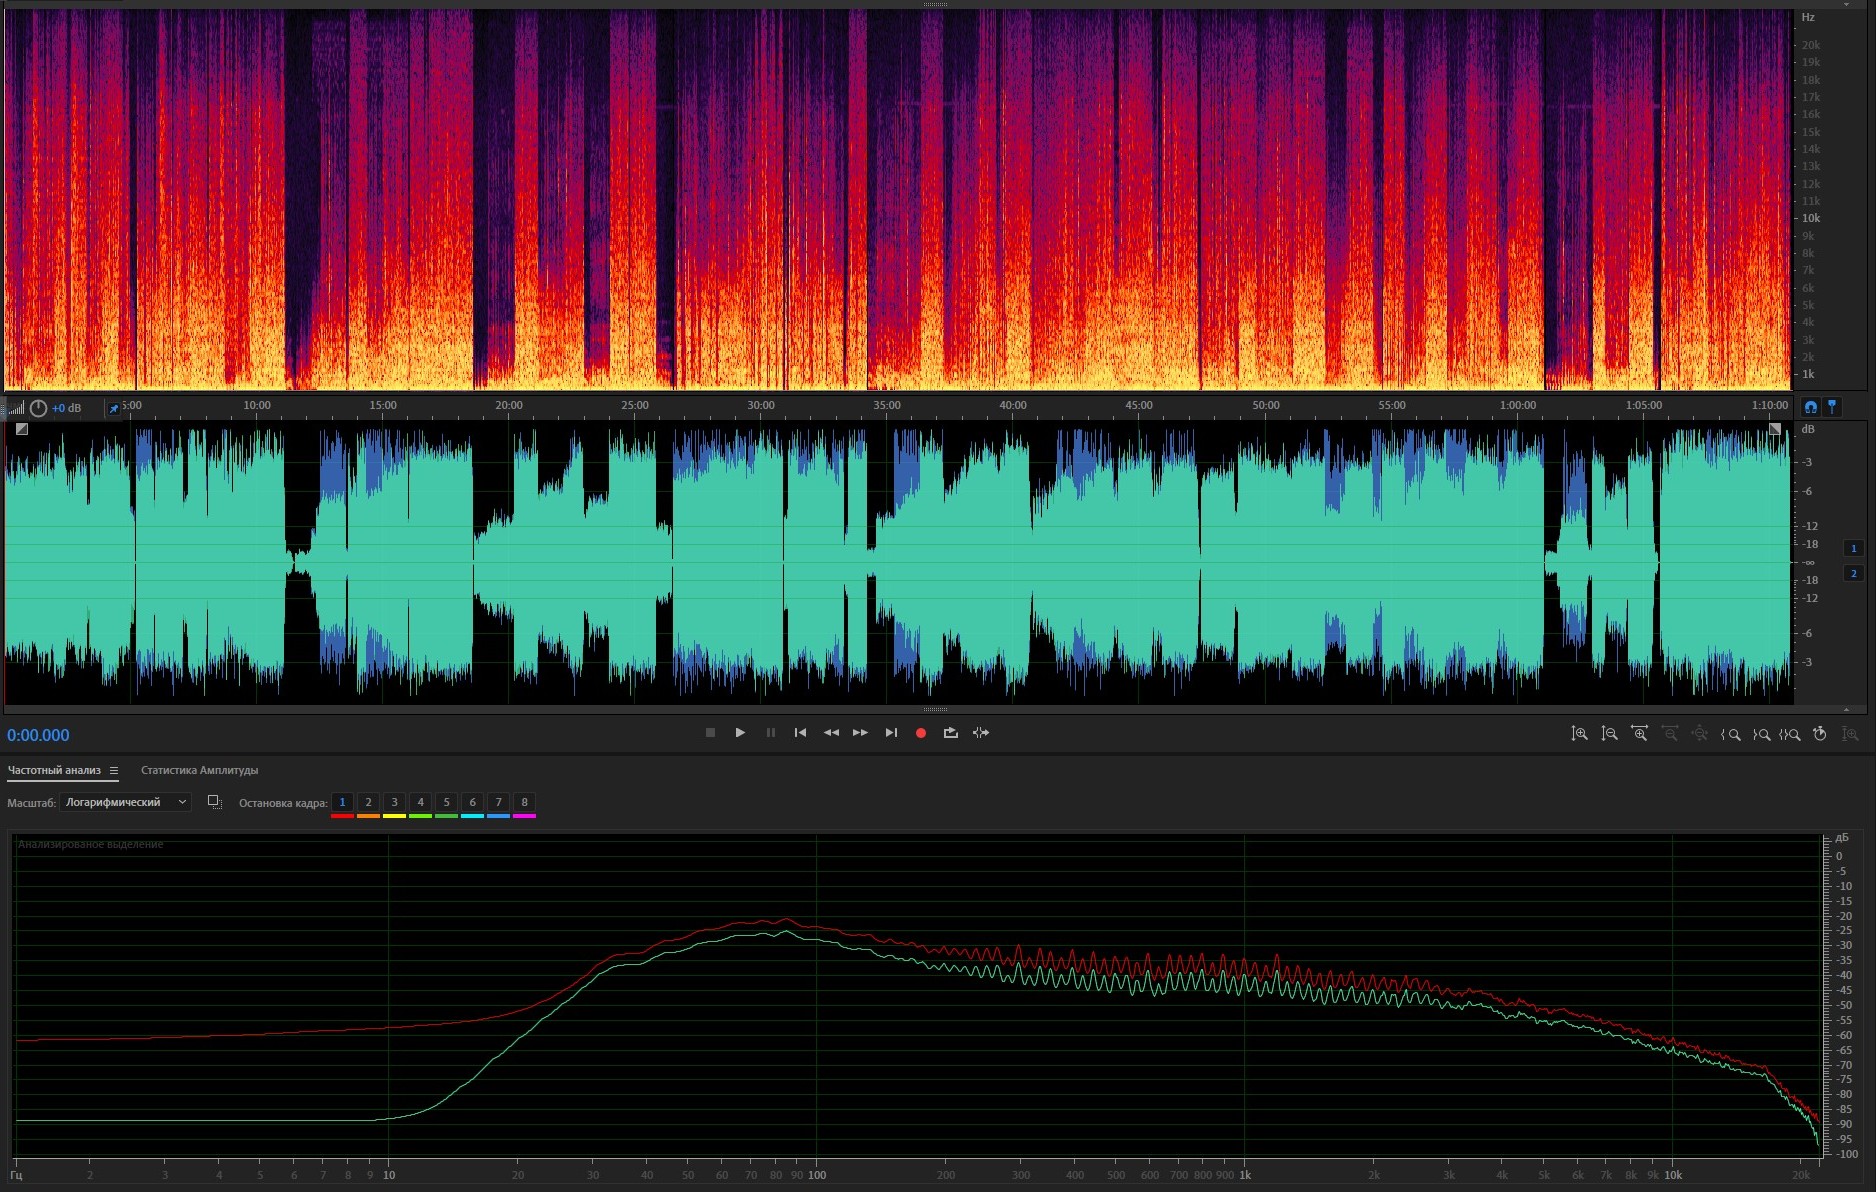Switch to Статистика Амплитуды tab
The image size is (1876, 1192).
[199, 770]
